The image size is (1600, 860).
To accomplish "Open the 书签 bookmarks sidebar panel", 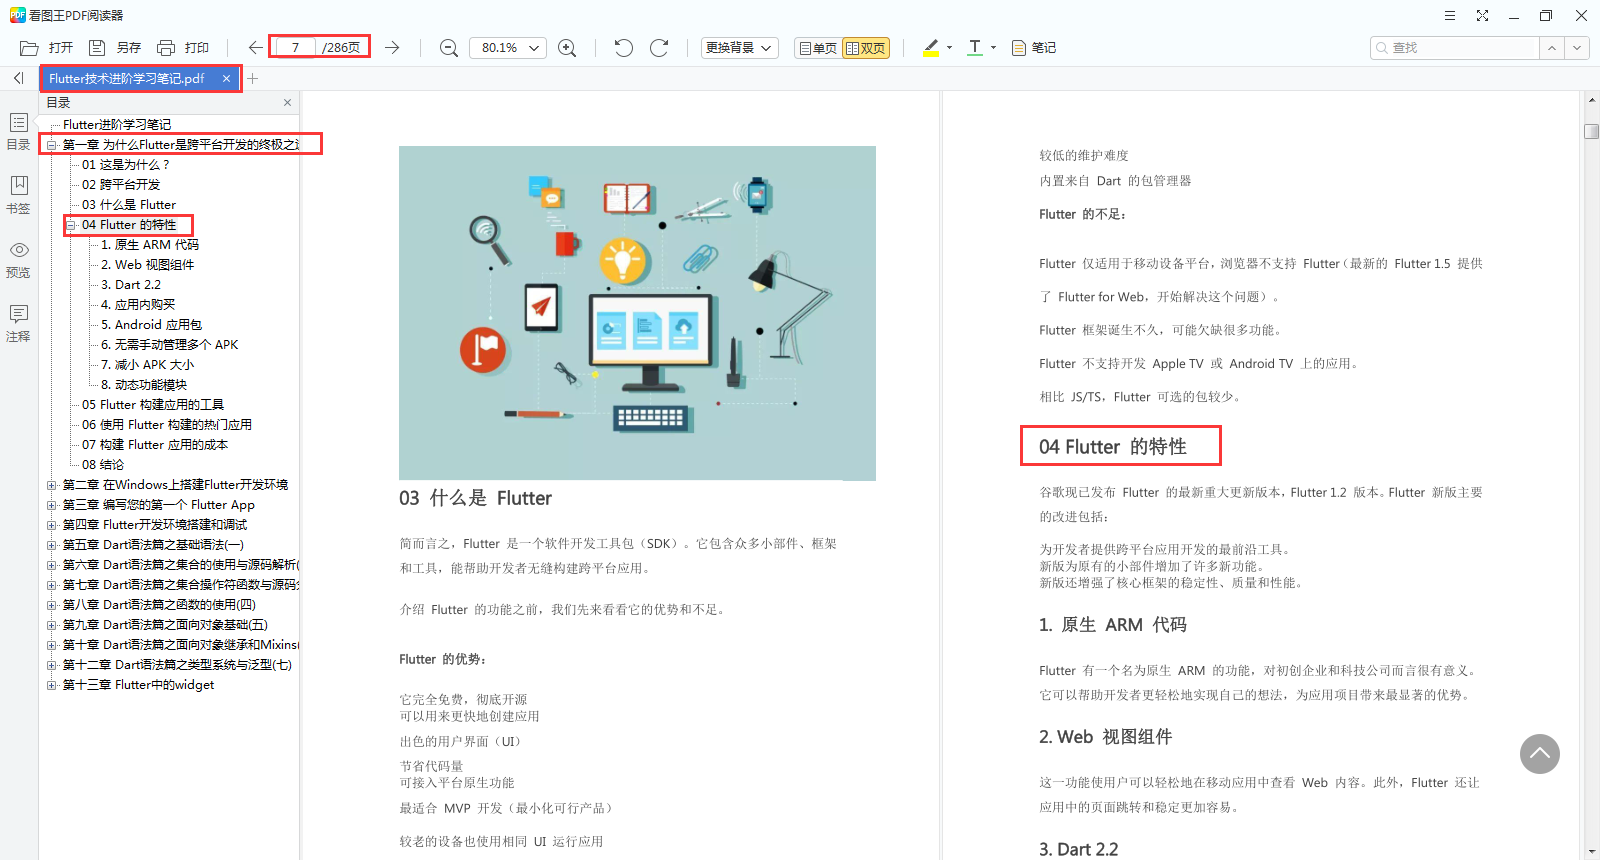I will click(x=18, y=195).
